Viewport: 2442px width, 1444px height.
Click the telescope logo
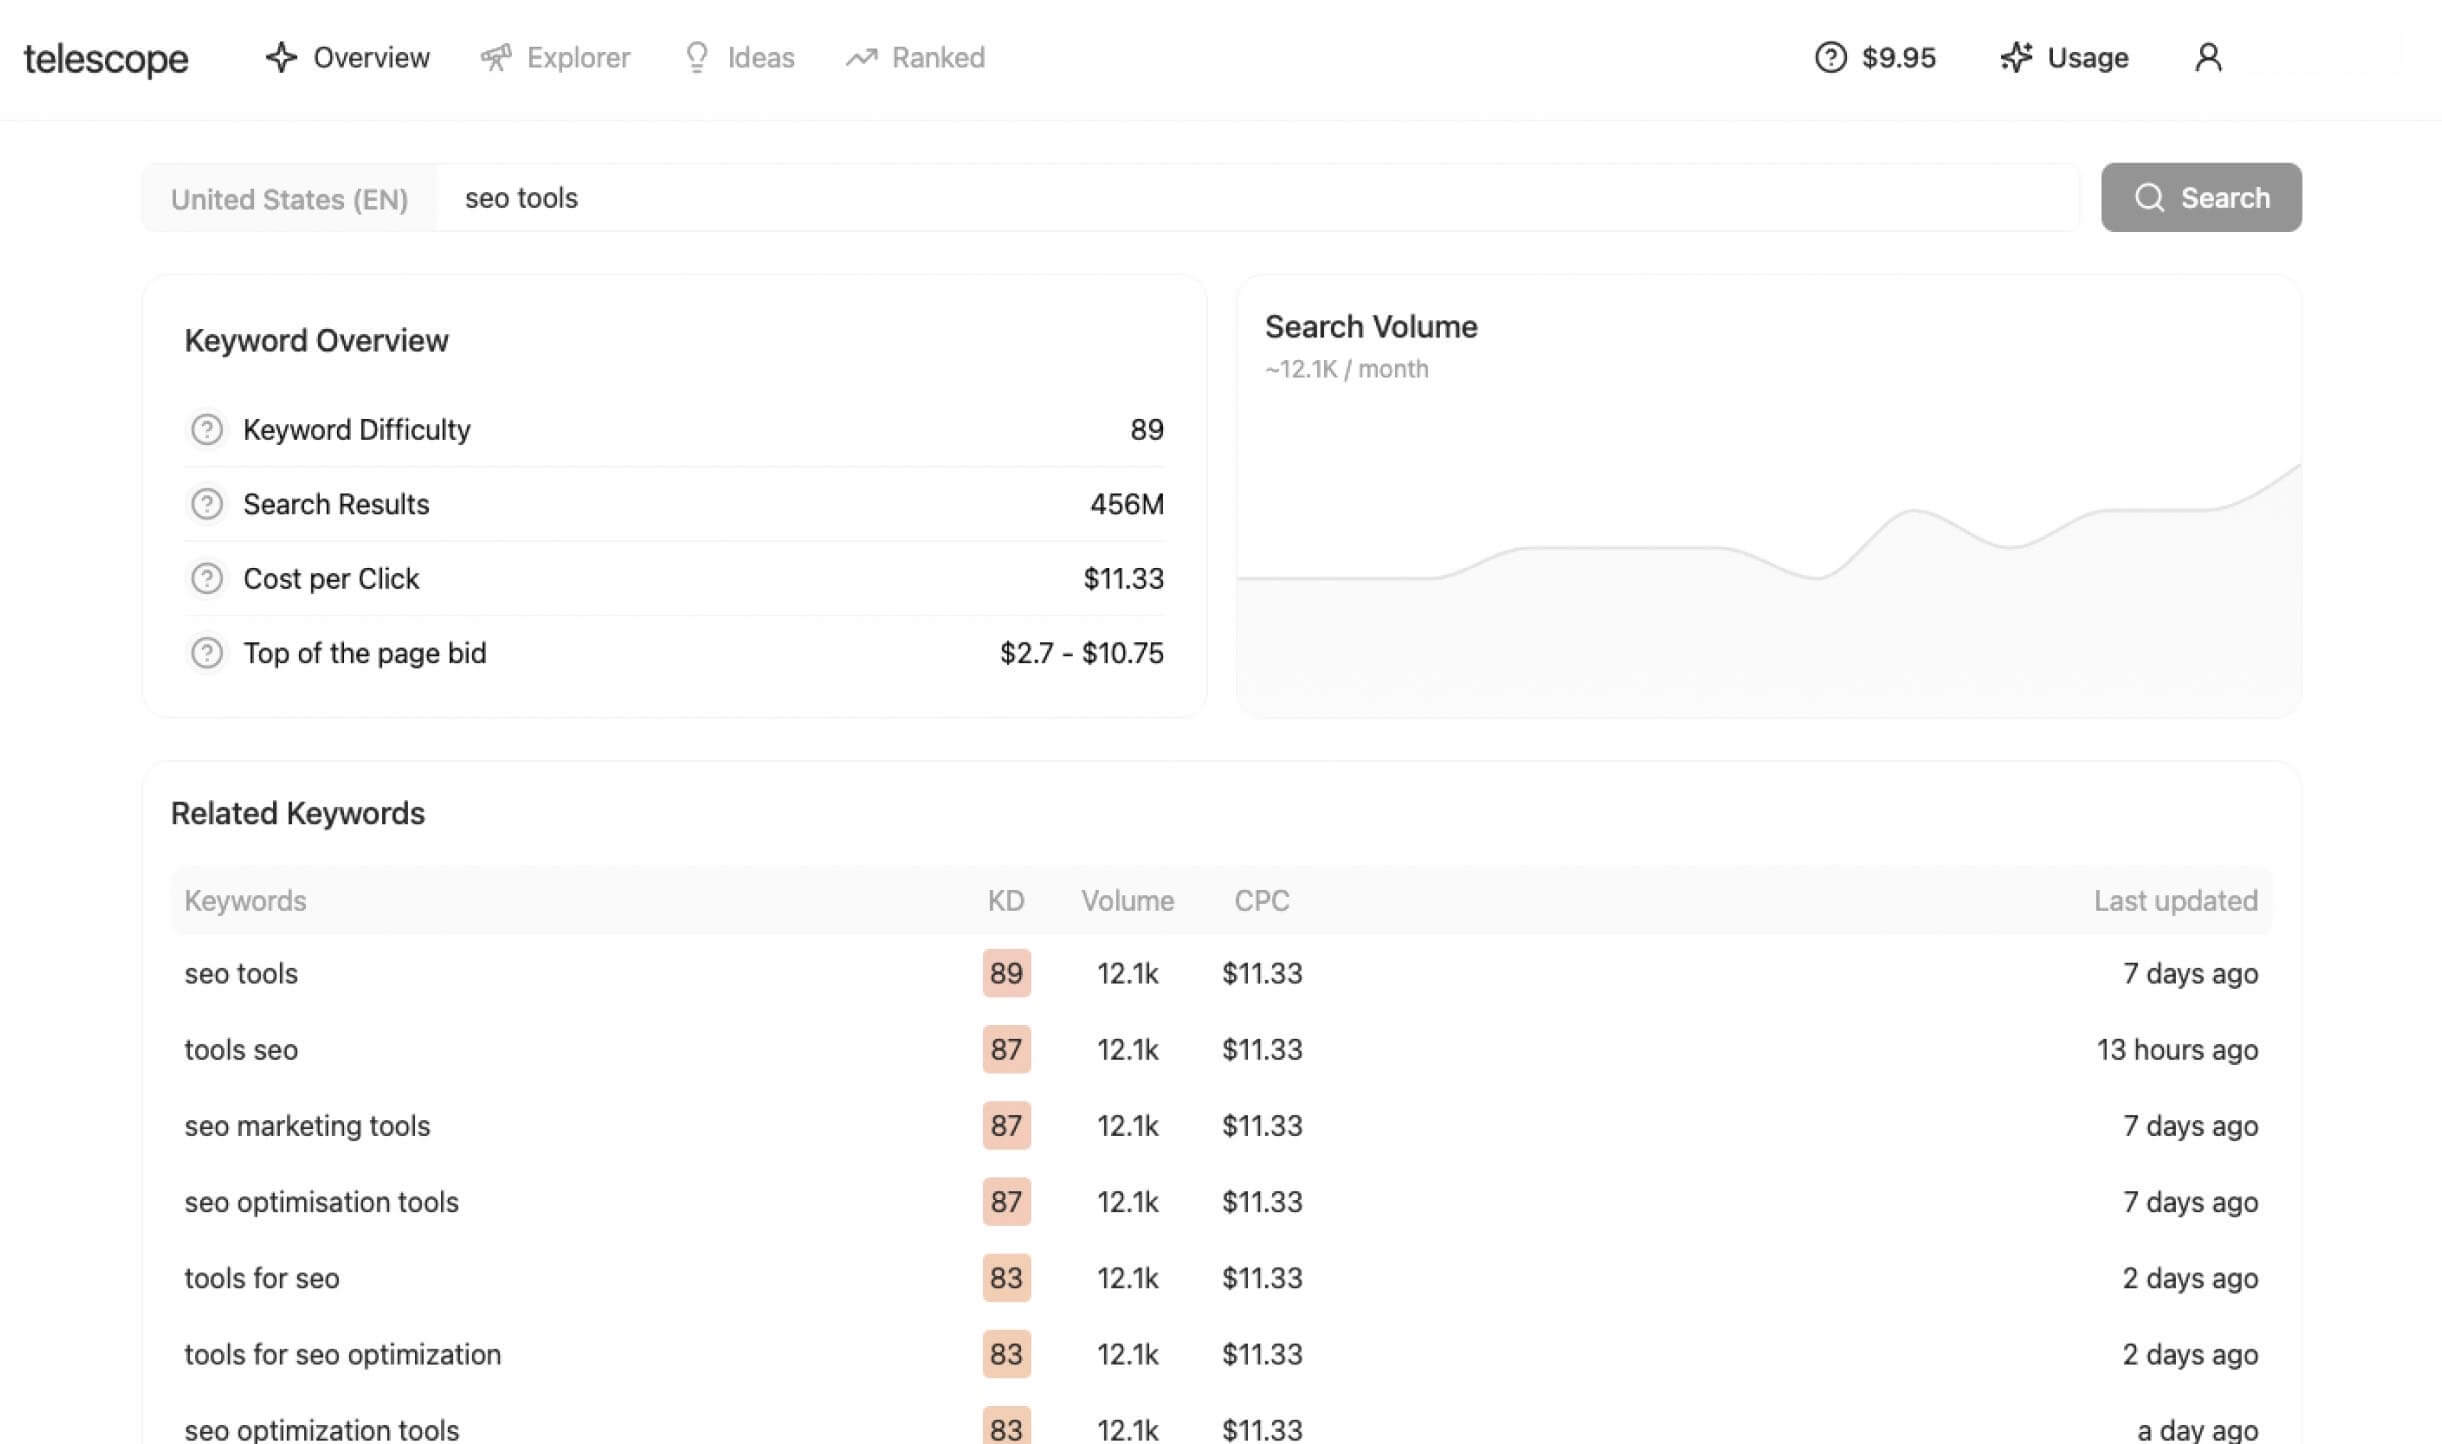pyautogui.click(x=106, y=59)
